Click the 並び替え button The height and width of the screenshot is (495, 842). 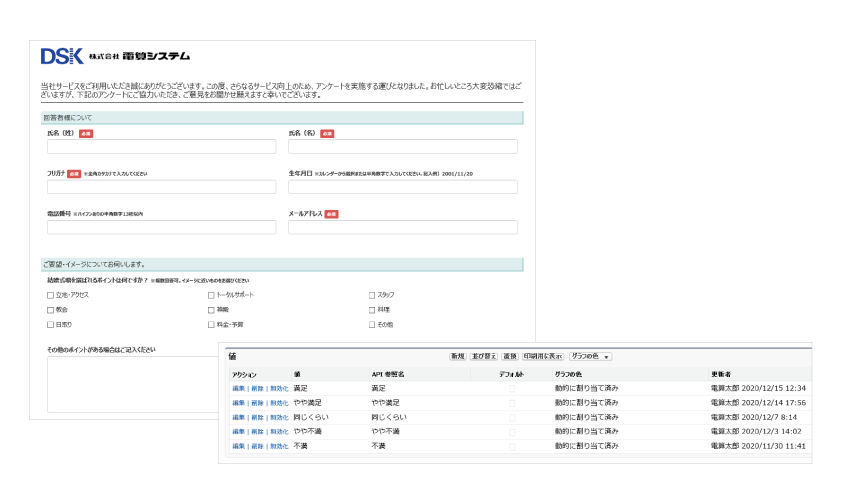click(x=486, y=356)
